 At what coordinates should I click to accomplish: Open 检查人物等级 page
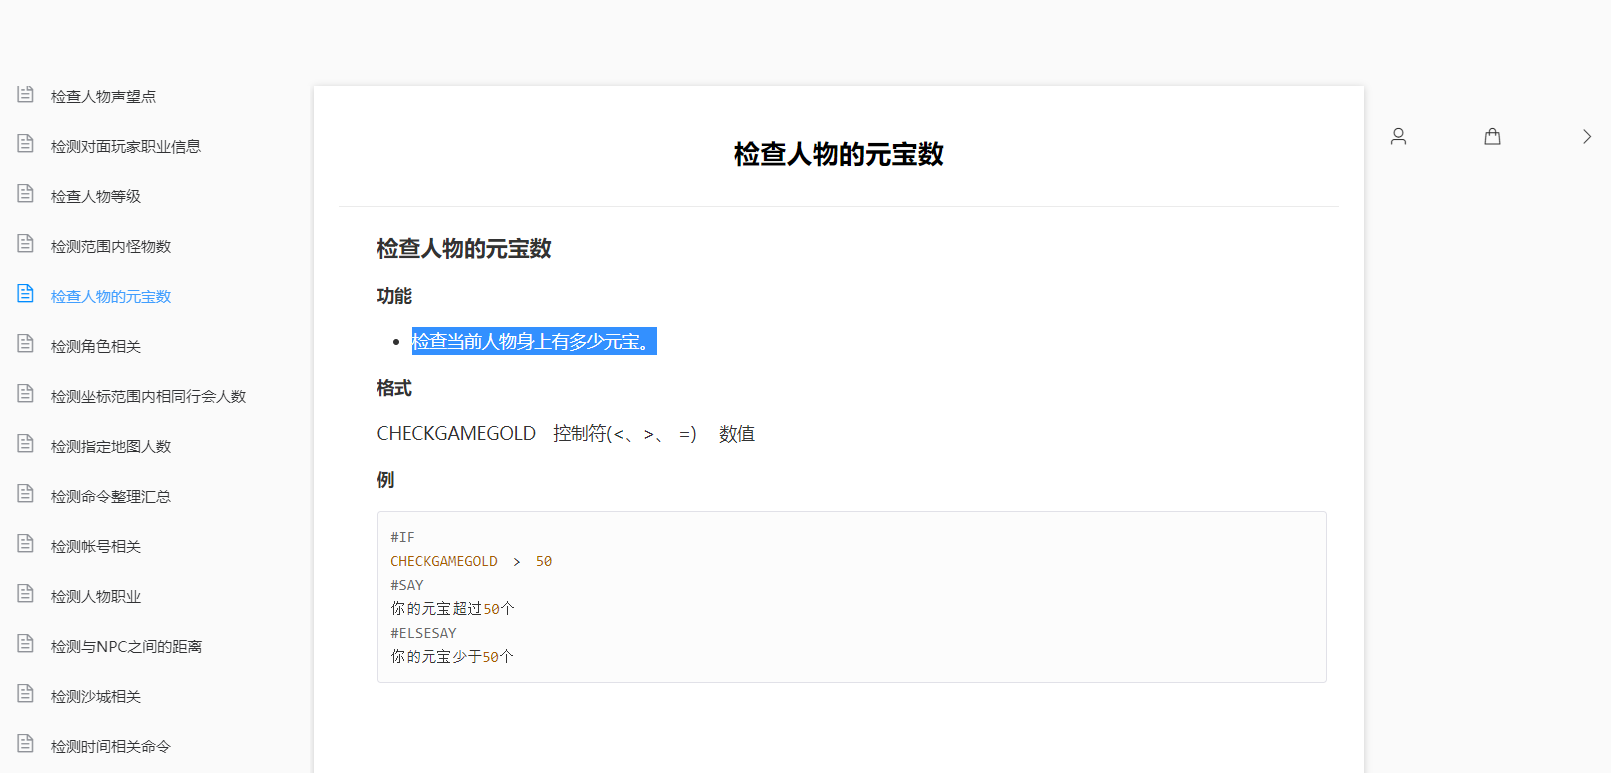[96, 197]
